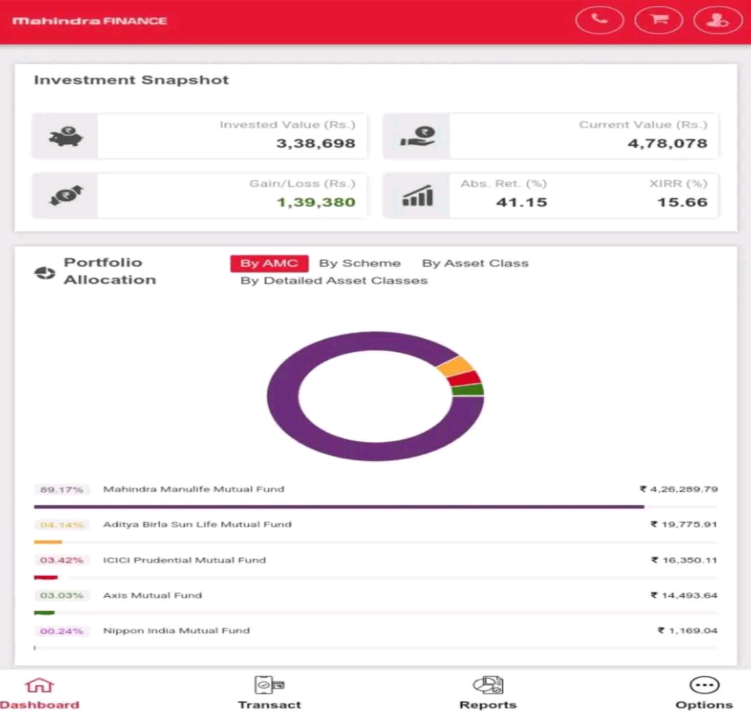Click the Portfolio Allocation heading
Image resolution: width=751 pixels, height=720 pixels.
coord(110,271)
